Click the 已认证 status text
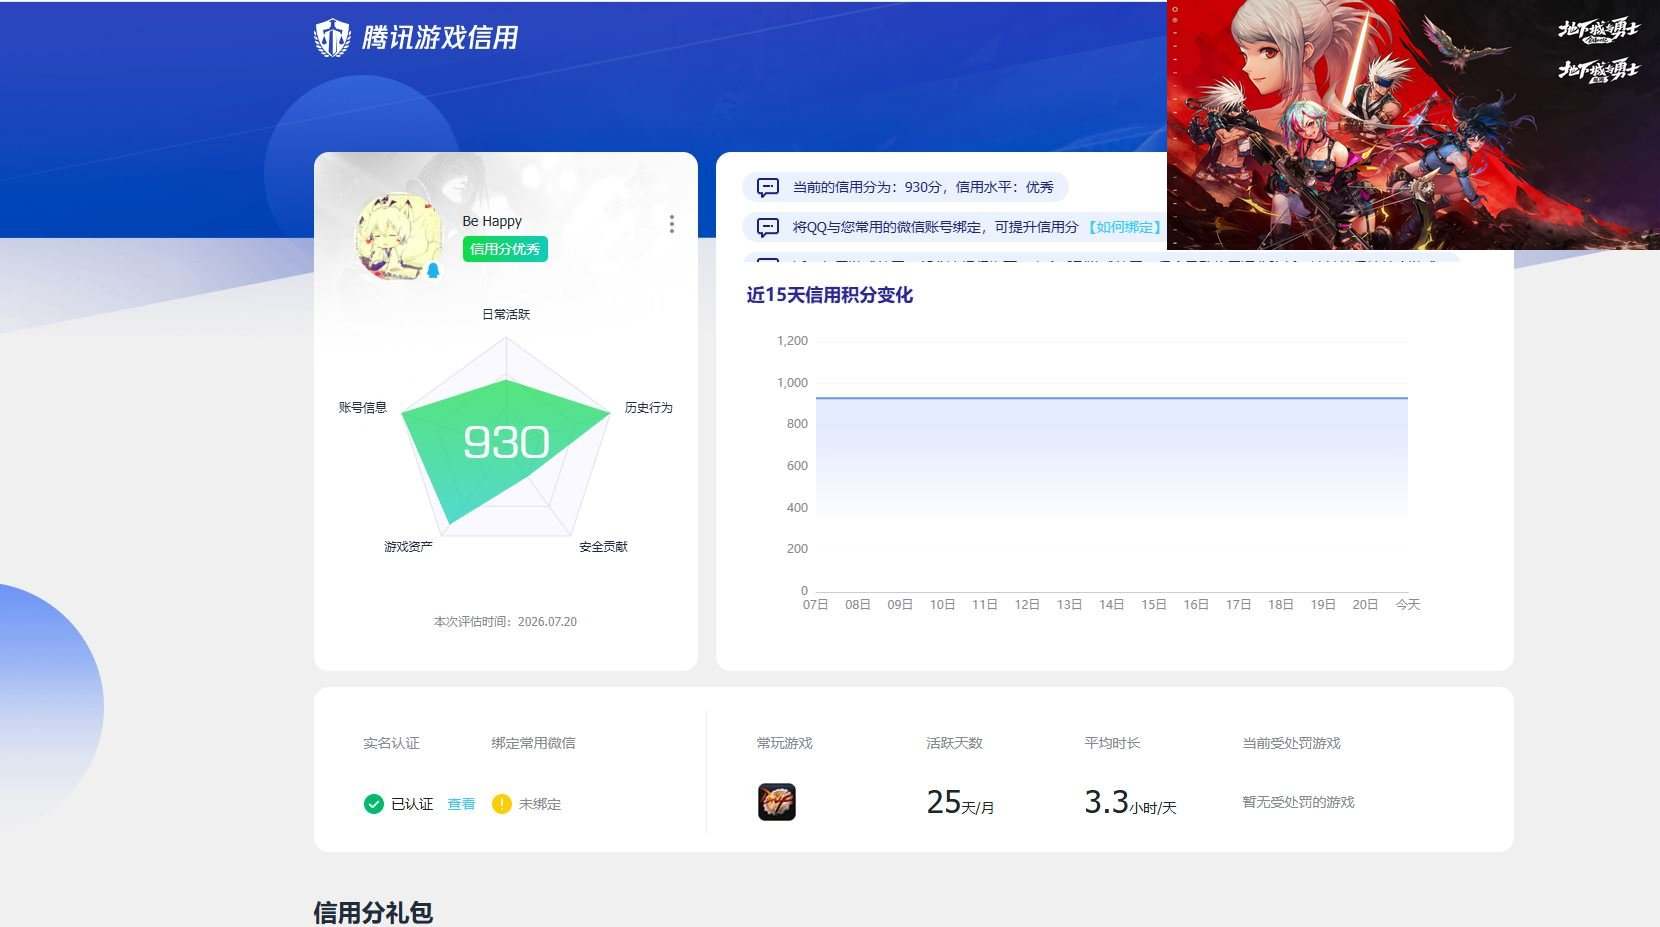This screenshot has width=1660, height=927. pyautogui.click(x=412, y=804)
